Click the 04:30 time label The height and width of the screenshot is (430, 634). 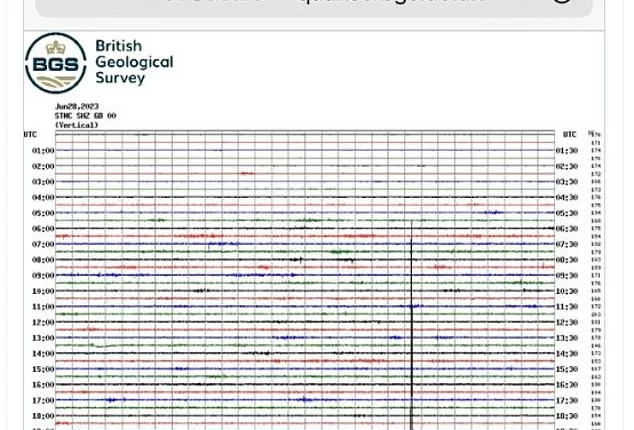[x=567, y=197]
